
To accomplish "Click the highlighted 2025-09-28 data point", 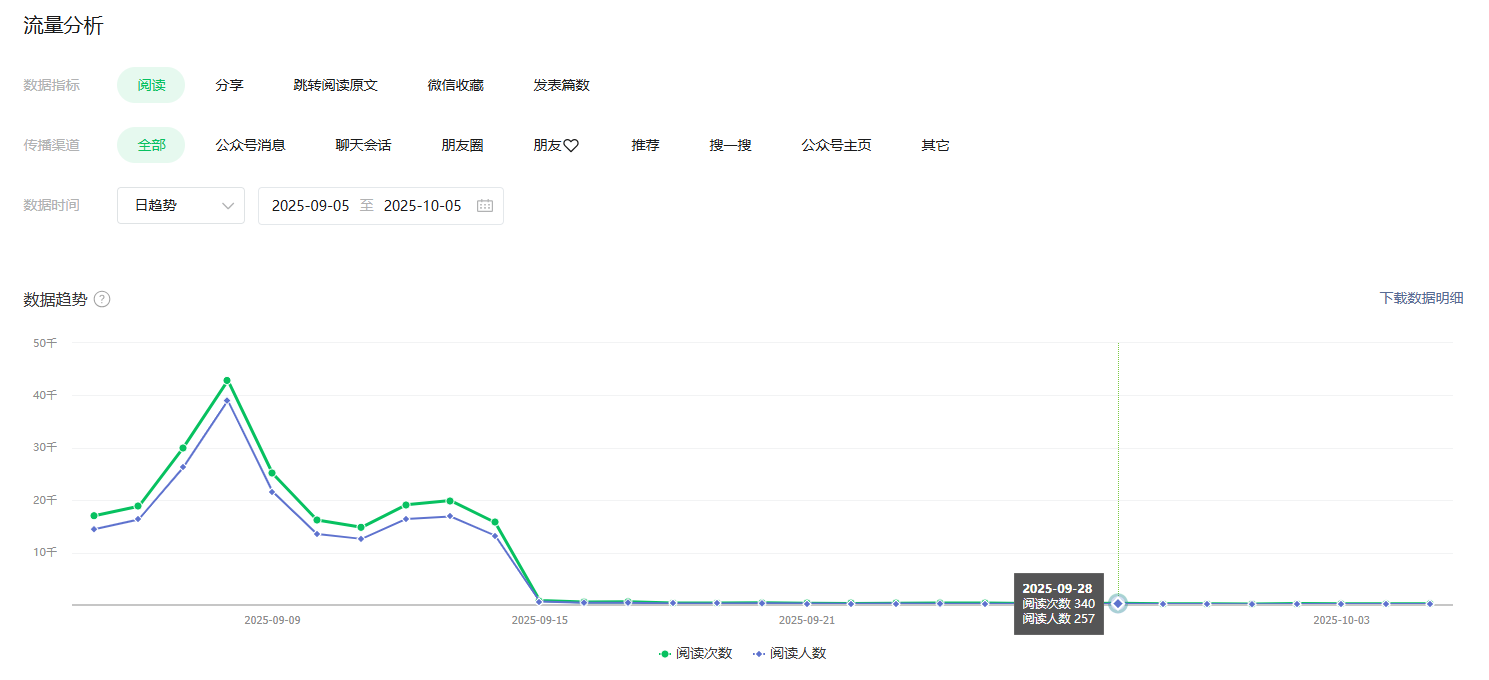I will point(1118,603).
